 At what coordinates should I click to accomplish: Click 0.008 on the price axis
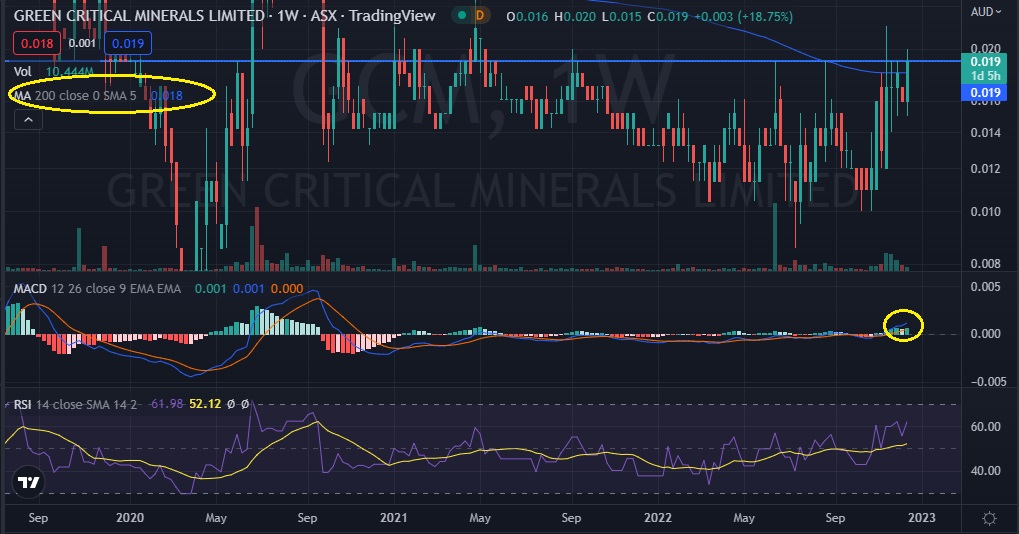[x=985, y=263]
